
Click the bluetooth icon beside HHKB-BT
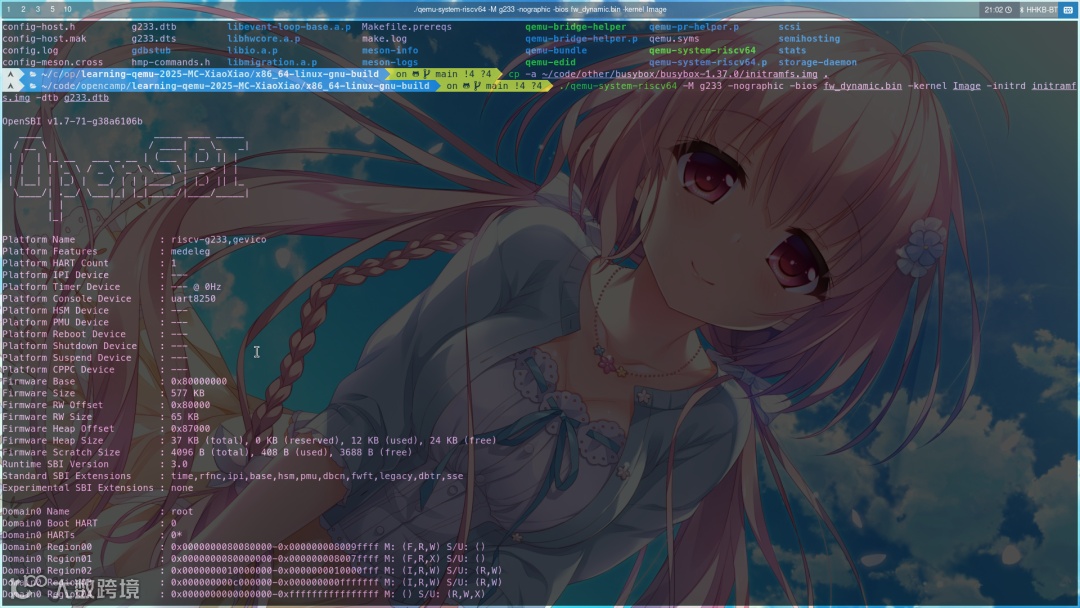point(1021,10)
